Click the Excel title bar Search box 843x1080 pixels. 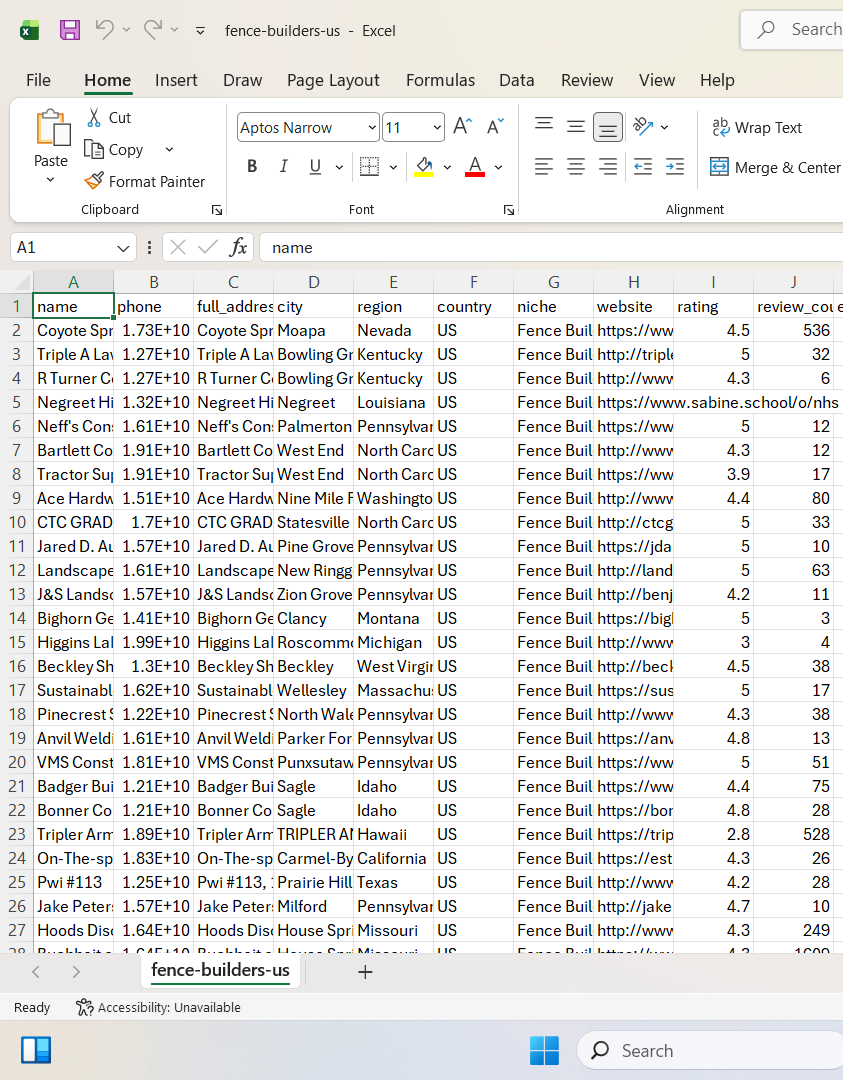tap(792, 30)
